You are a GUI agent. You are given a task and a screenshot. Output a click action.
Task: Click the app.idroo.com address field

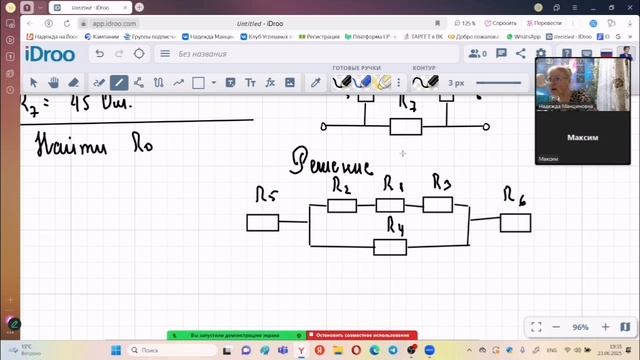click(x=114, y=24)
